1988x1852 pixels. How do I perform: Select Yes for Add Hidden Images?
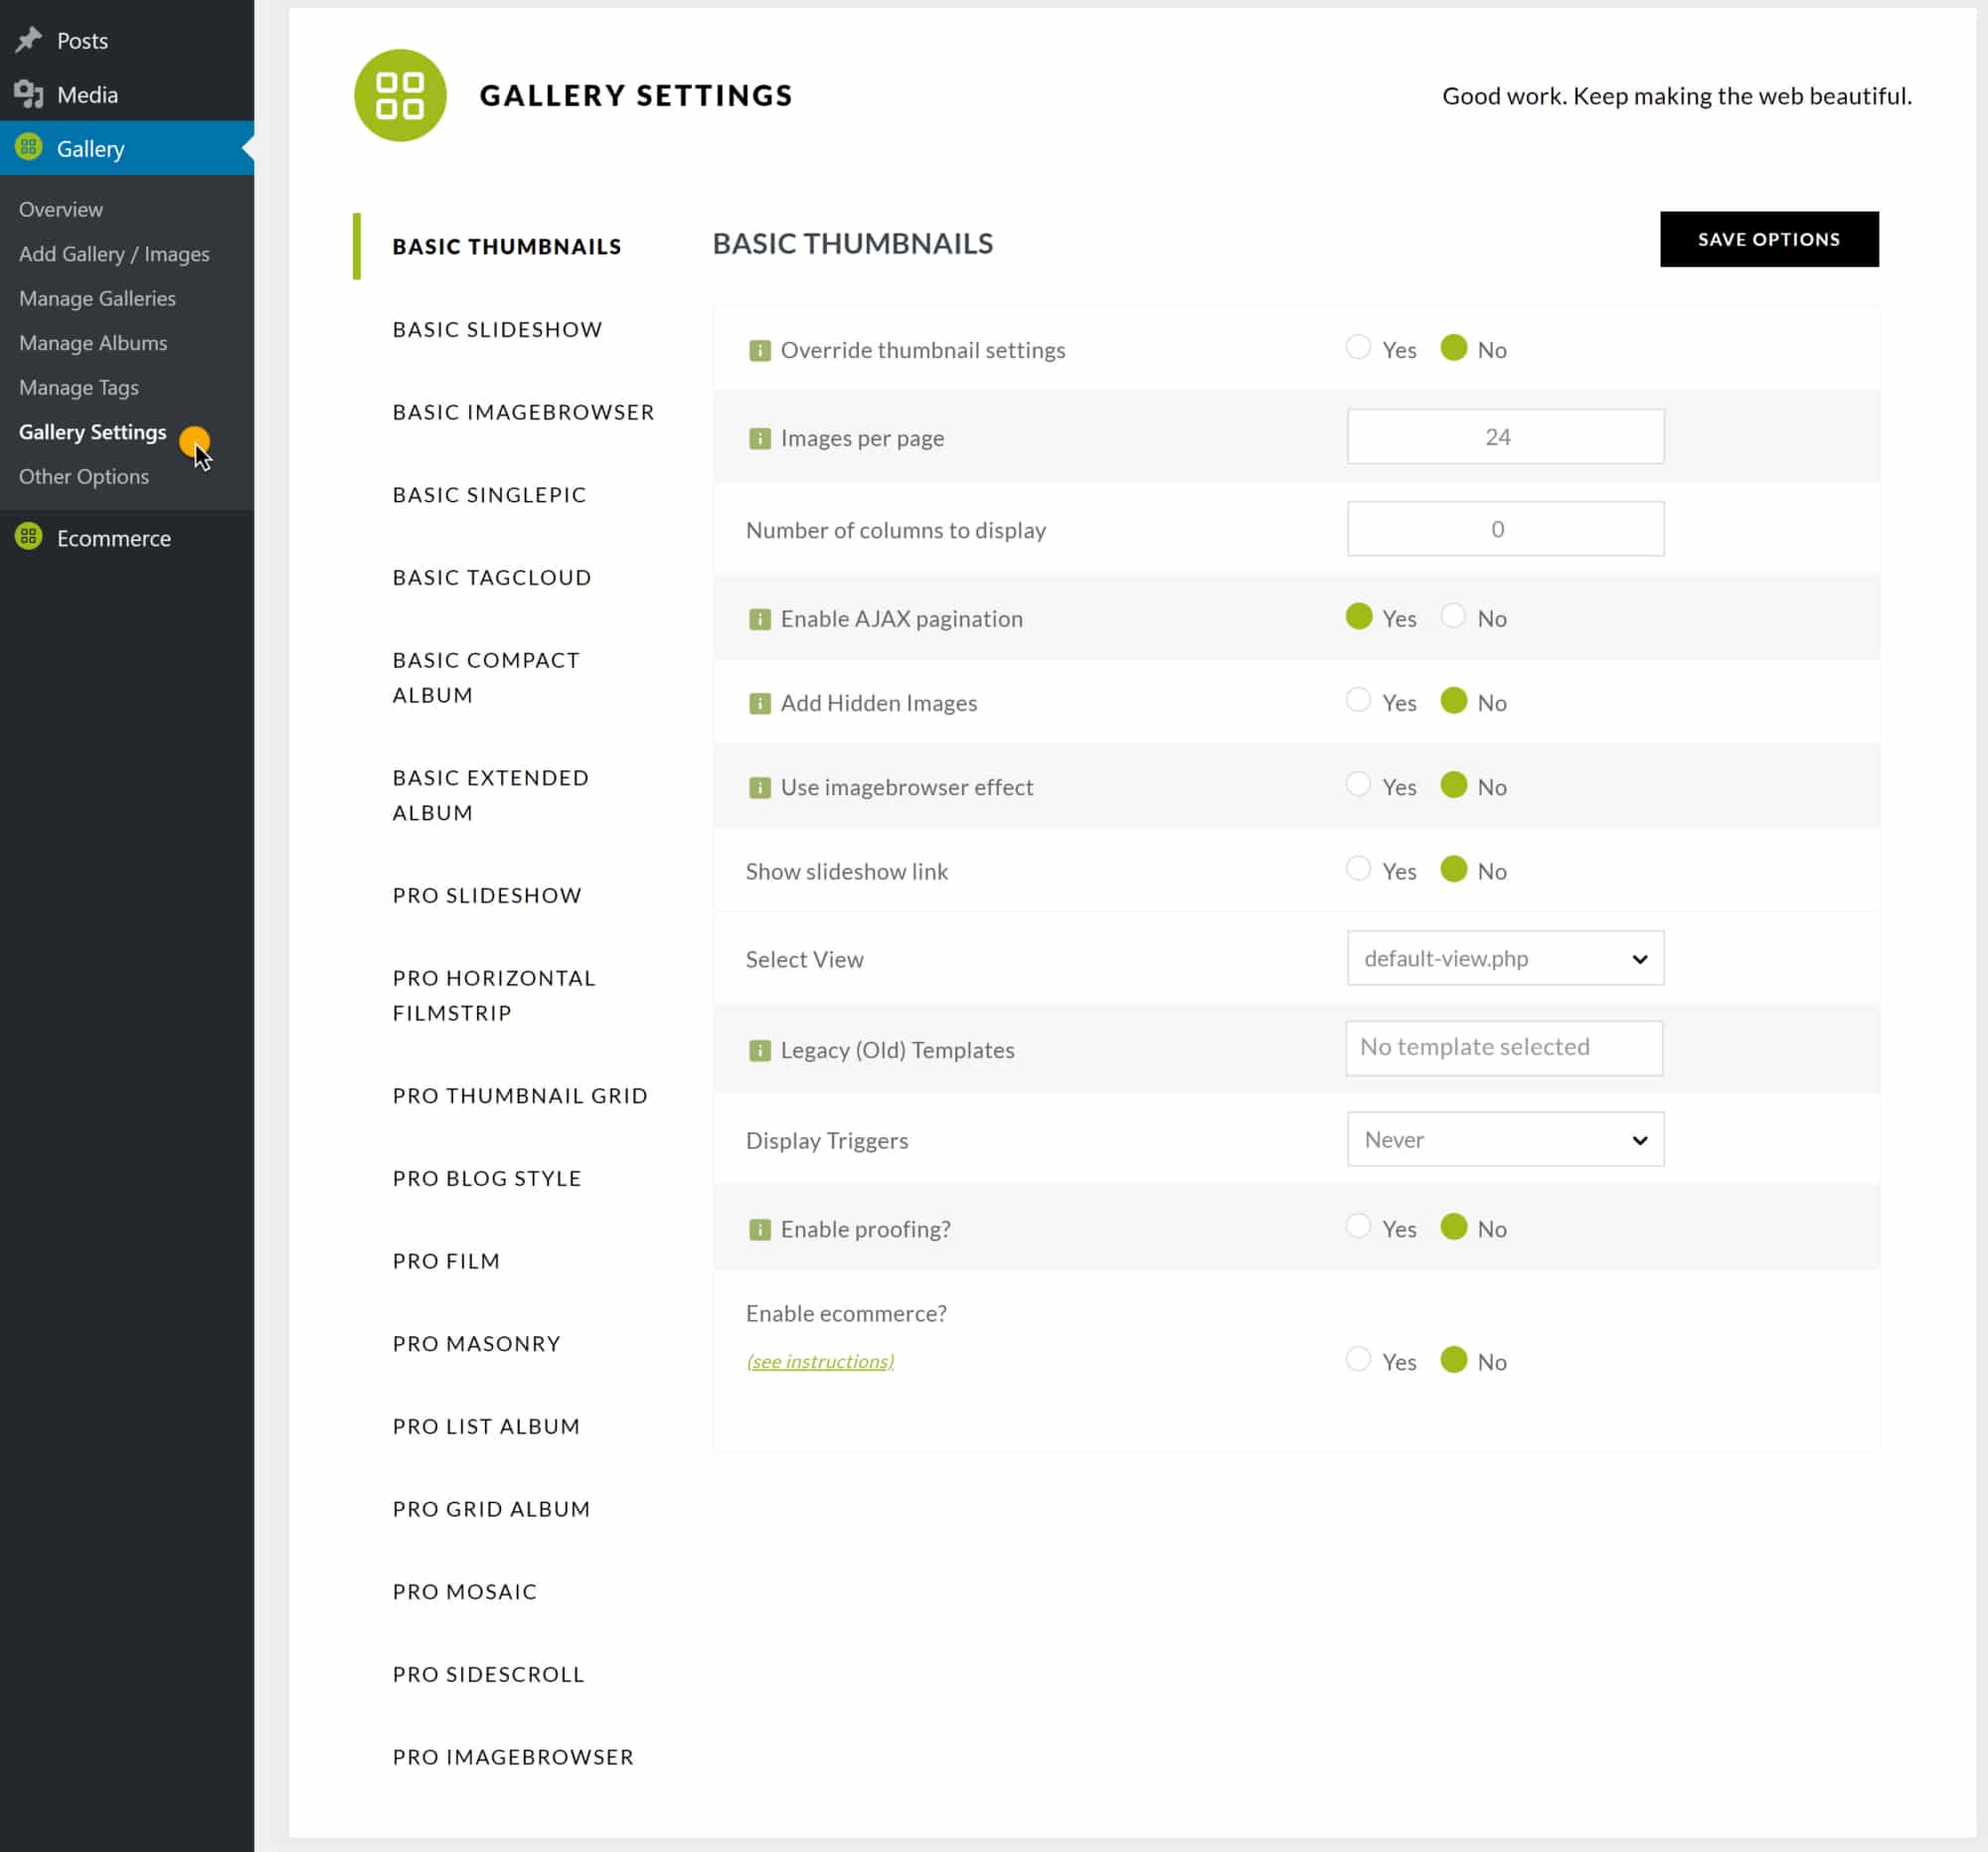coord(1357,700)
